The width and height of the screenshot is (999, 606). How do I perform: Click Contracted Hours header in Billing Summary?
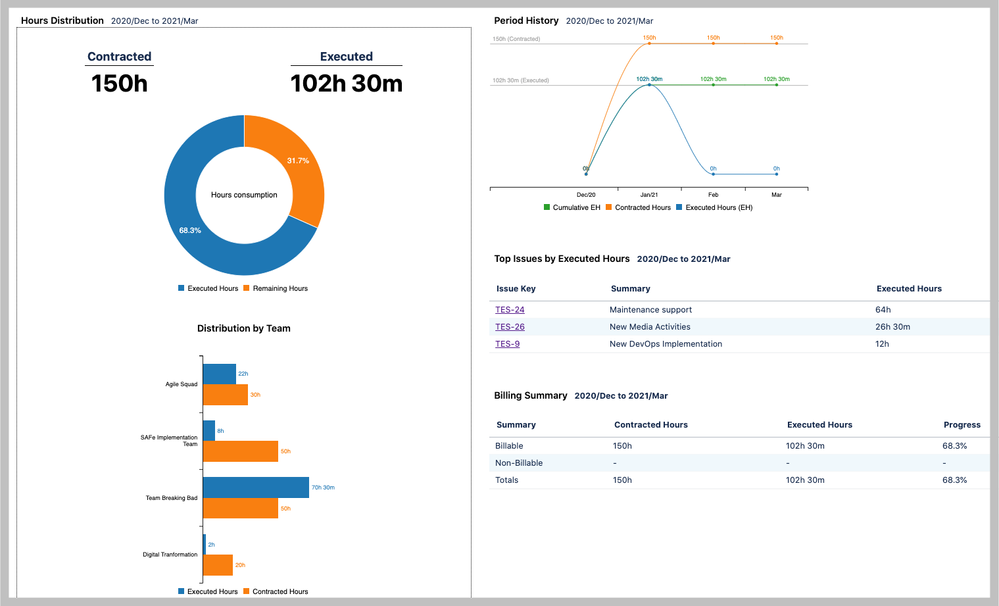(x=650, y=425)
